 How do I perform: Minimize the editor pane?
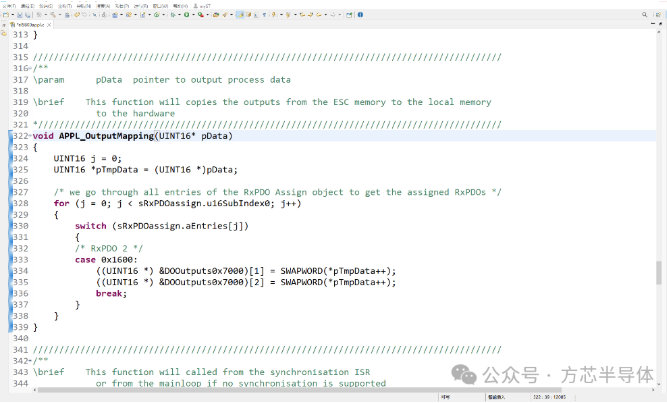pos(653,24)
